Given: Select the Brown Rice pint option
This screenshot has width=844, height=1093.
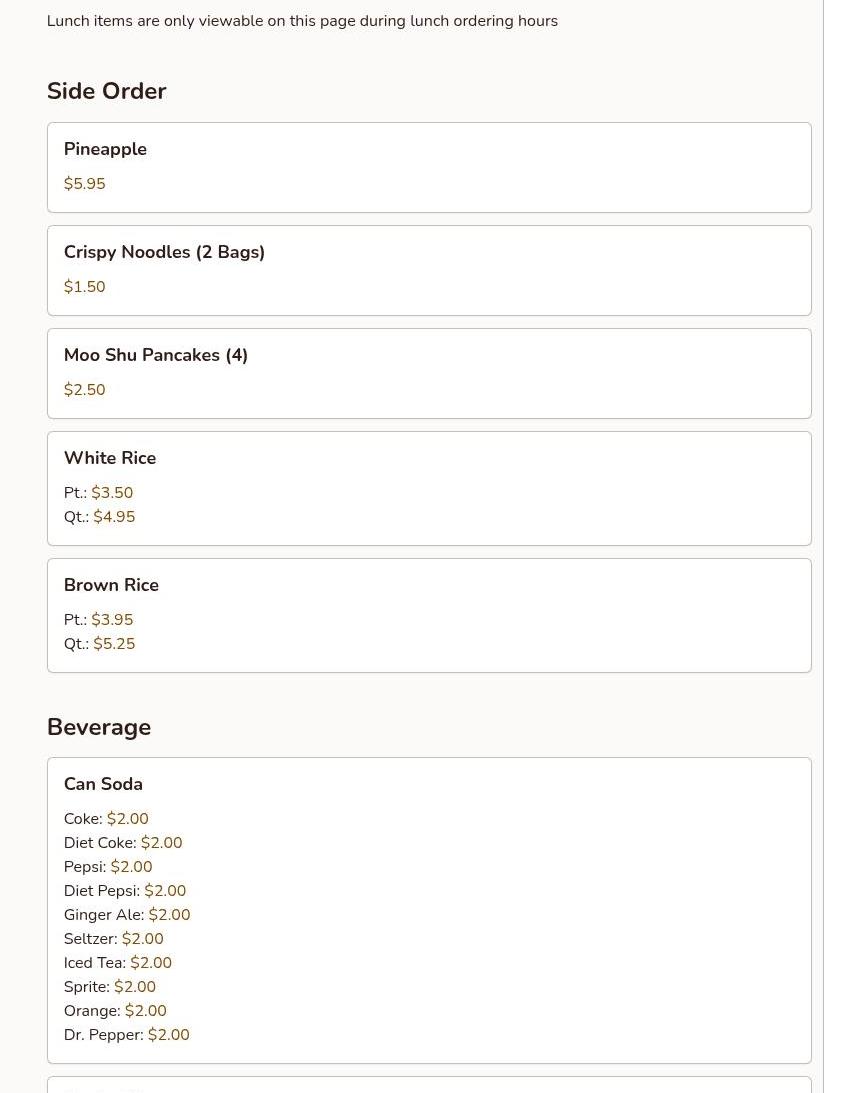Looking at the screenshot, I should (98, 620).
